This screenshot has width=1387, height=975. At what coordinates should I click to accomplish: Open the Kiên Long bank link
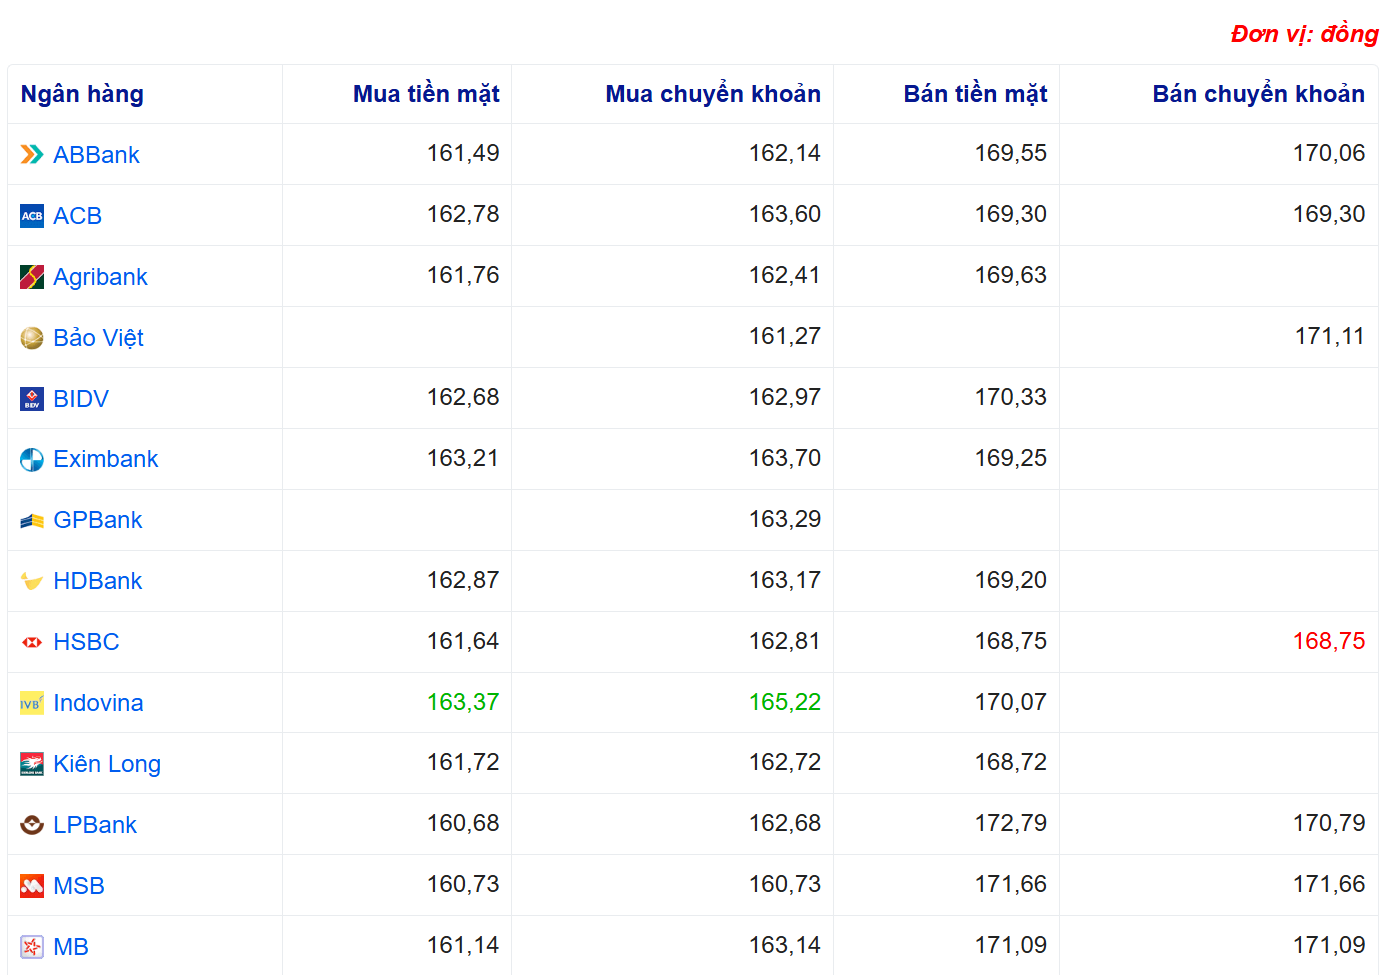click(x=106, y=764)
